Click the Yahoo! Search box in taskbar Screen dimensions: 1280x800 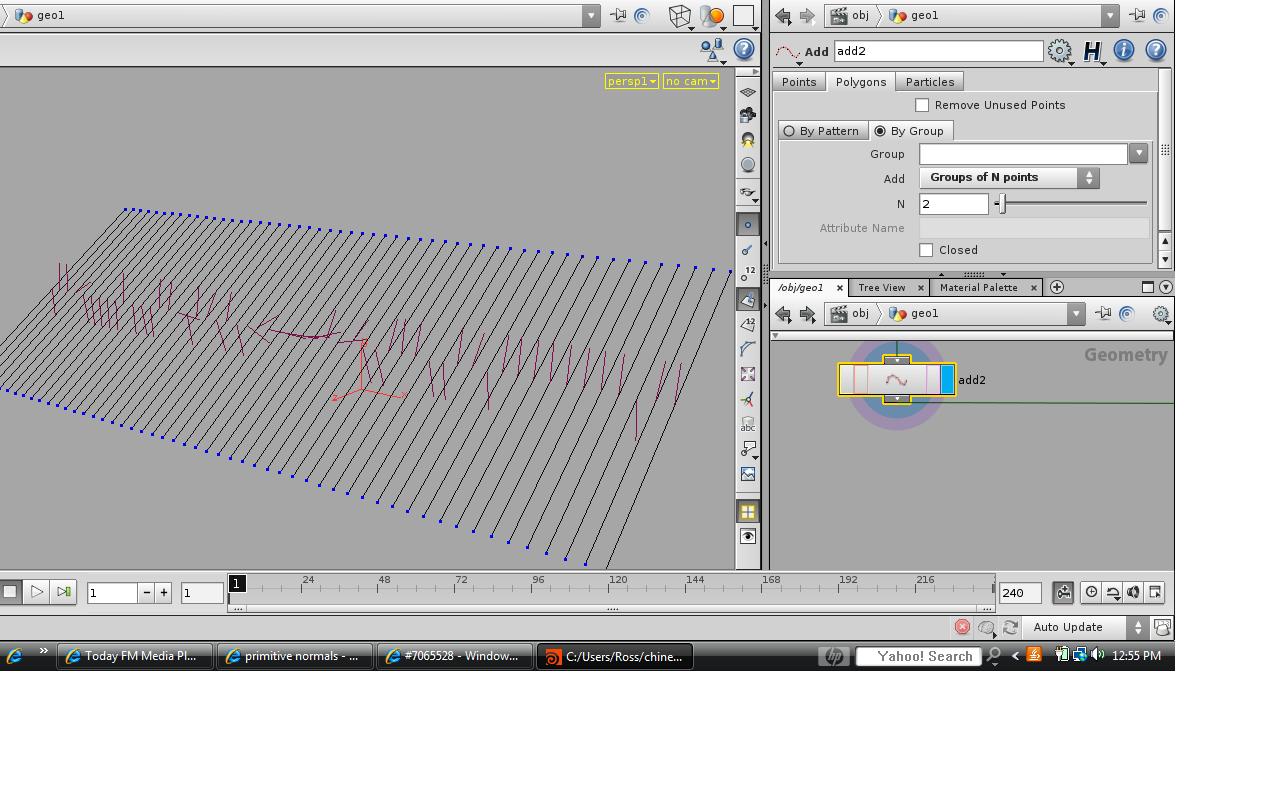(919, 656)
